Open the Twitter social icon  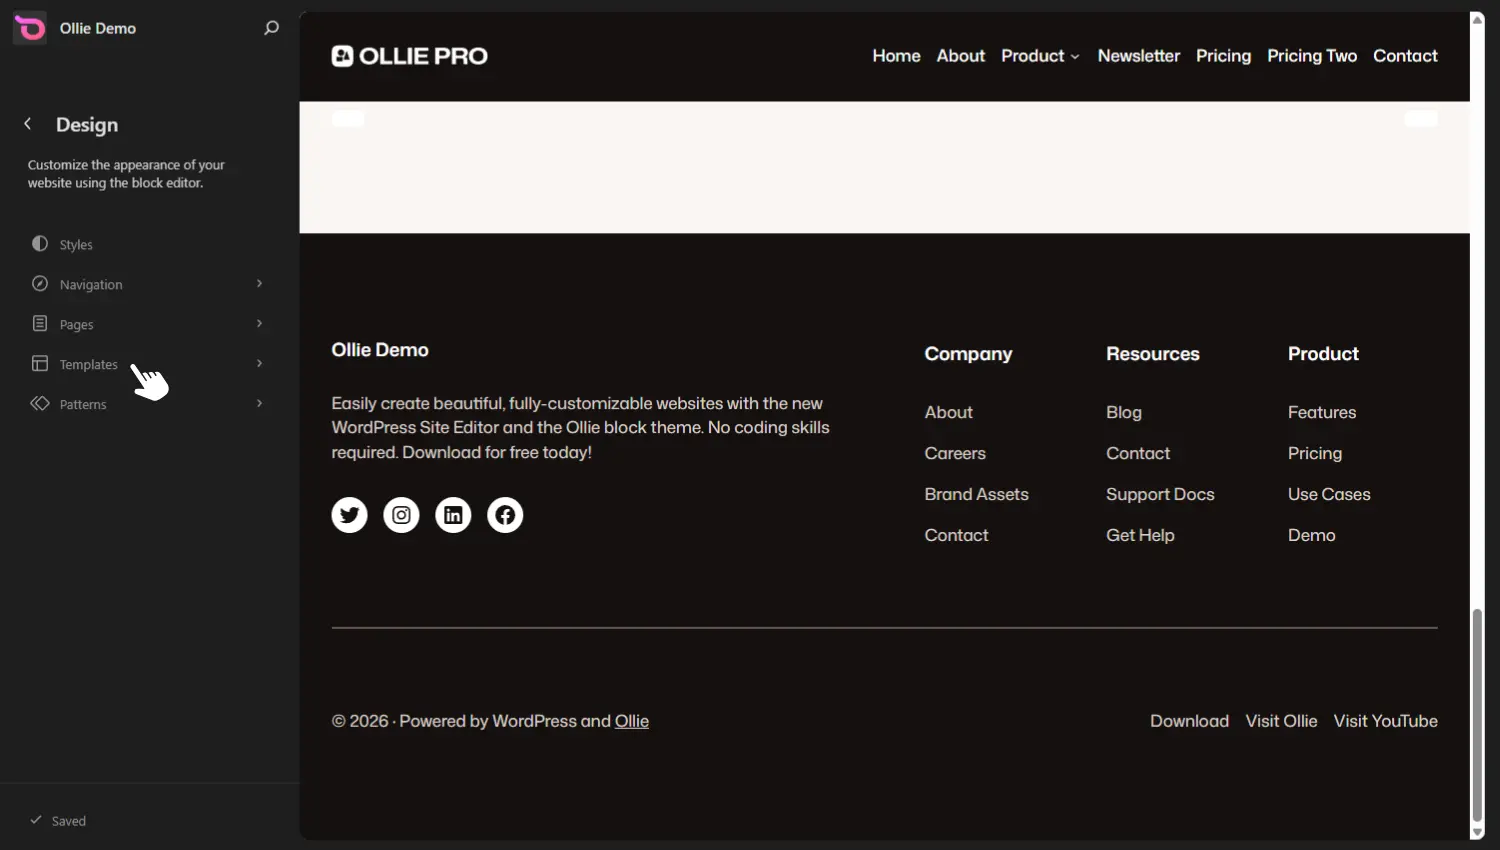(x=349, y=515)
